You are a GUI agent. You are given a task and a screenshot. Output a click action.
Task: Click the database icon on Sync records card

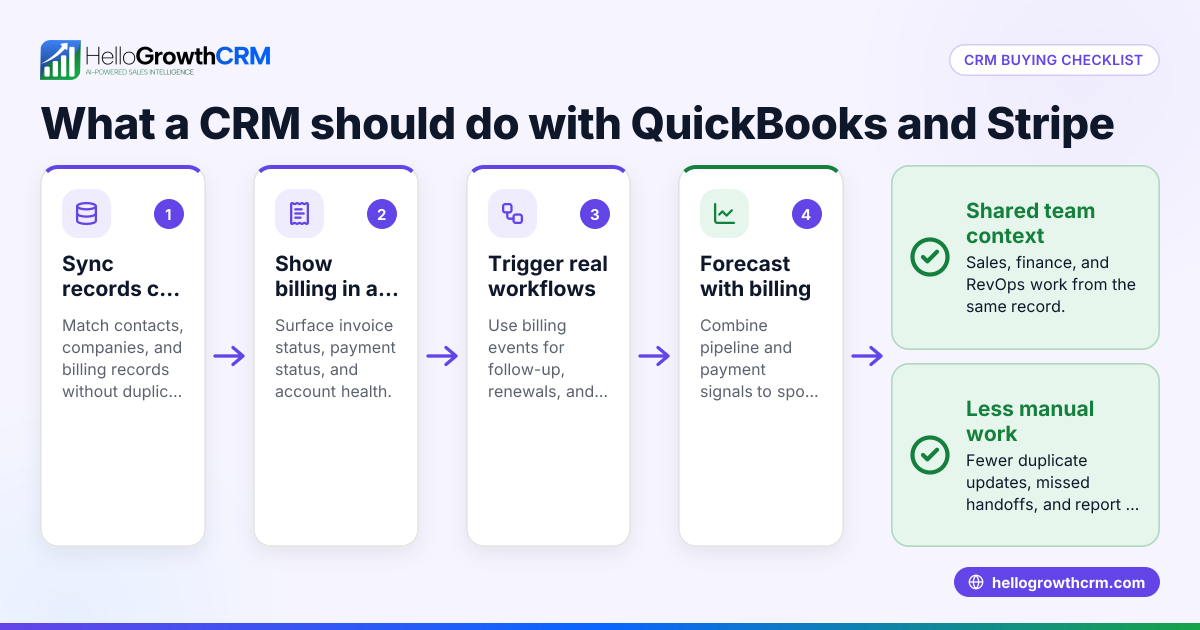tap(86, 213)
